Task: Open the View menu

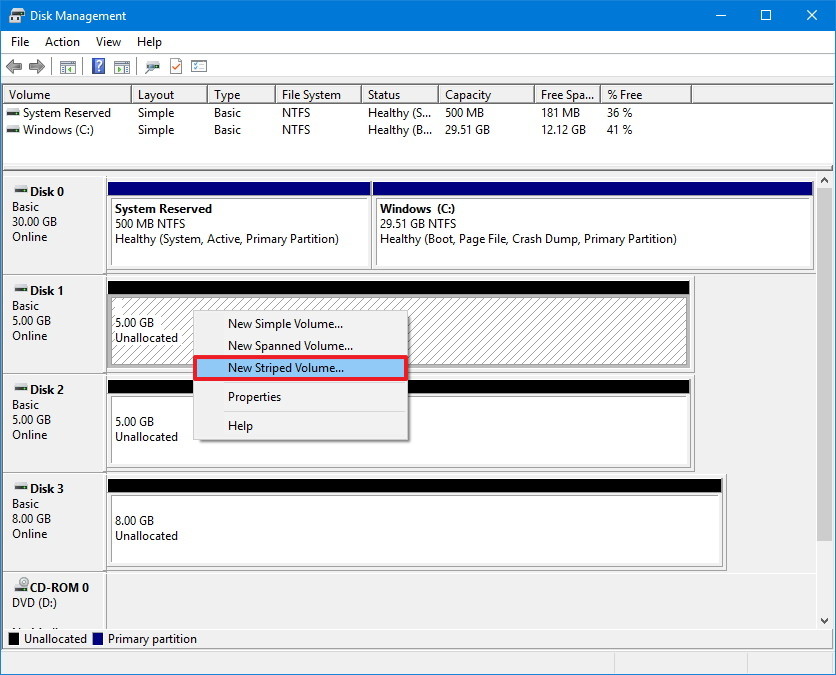Action: (x=108, y=42)
